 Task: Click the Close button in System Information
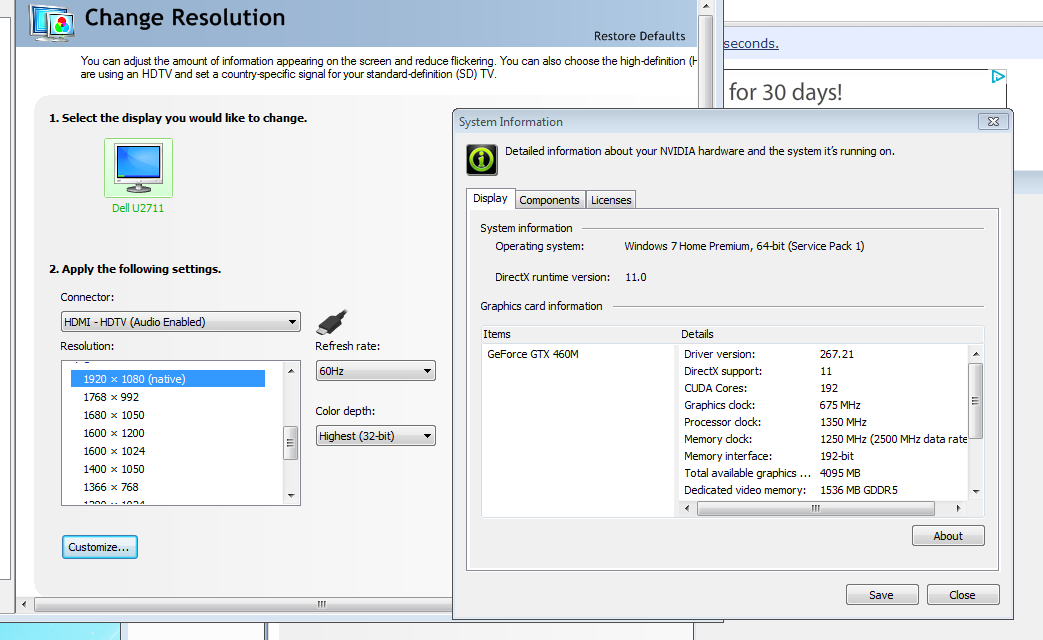pos(963,595)
